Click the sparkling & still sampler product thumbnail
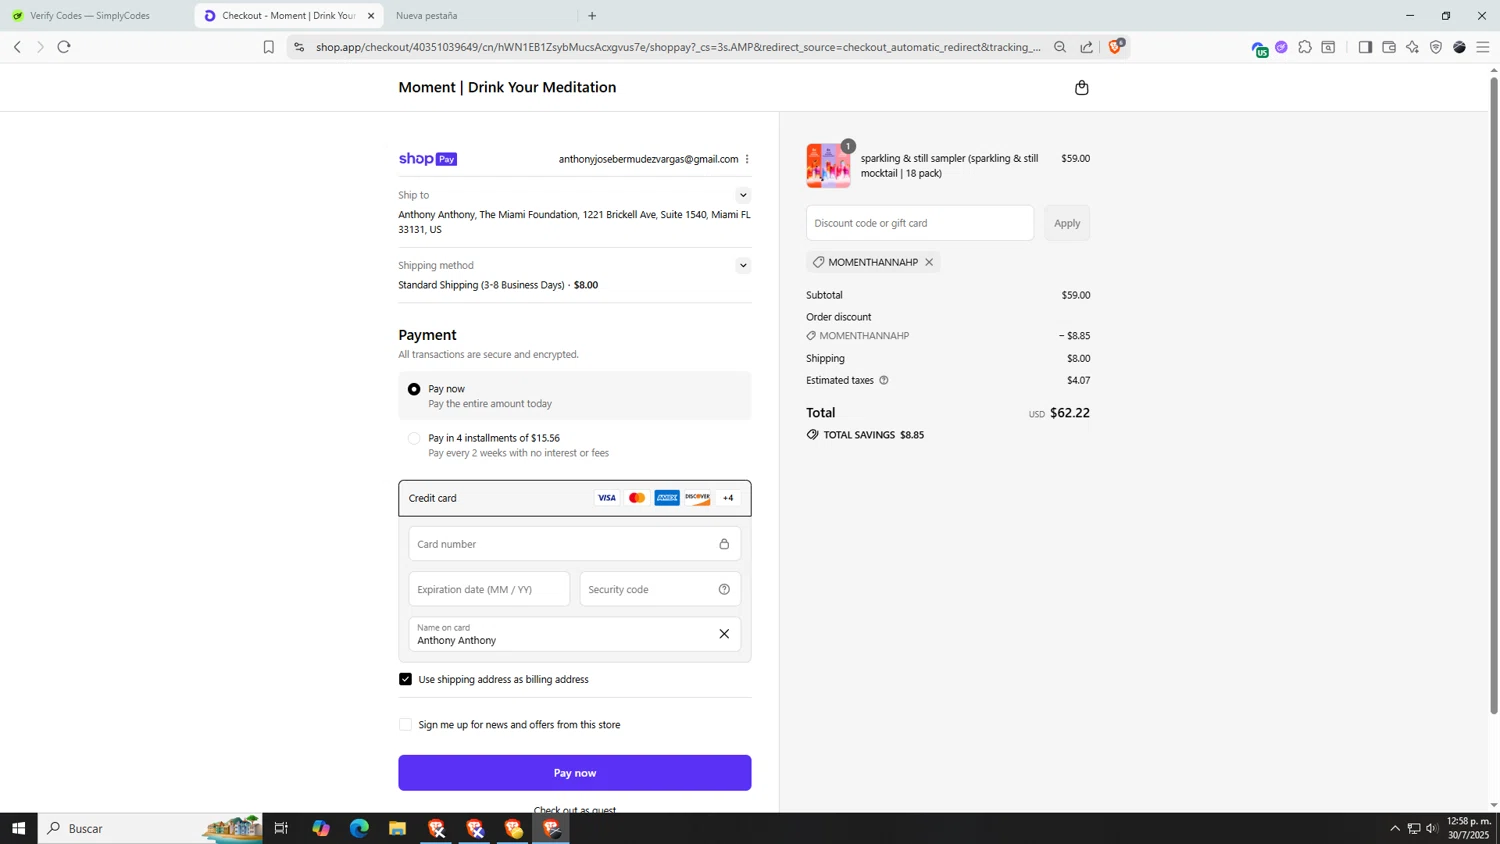The height and width of the screenshot is (844, 1500). (x=829, y=166)
